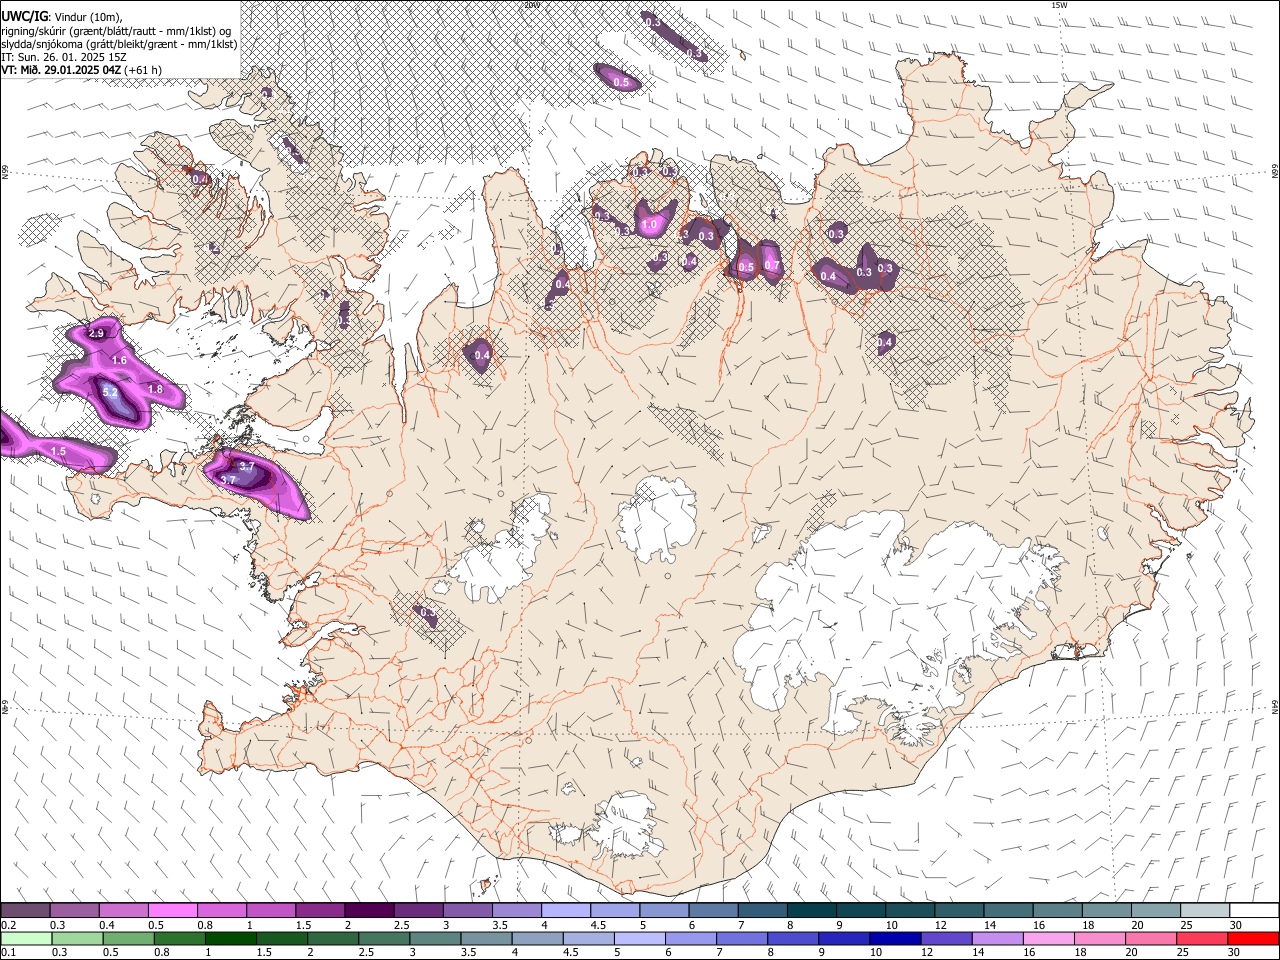
Task: Click the 1.0 value label in north
Action: [x=650, y=225]
